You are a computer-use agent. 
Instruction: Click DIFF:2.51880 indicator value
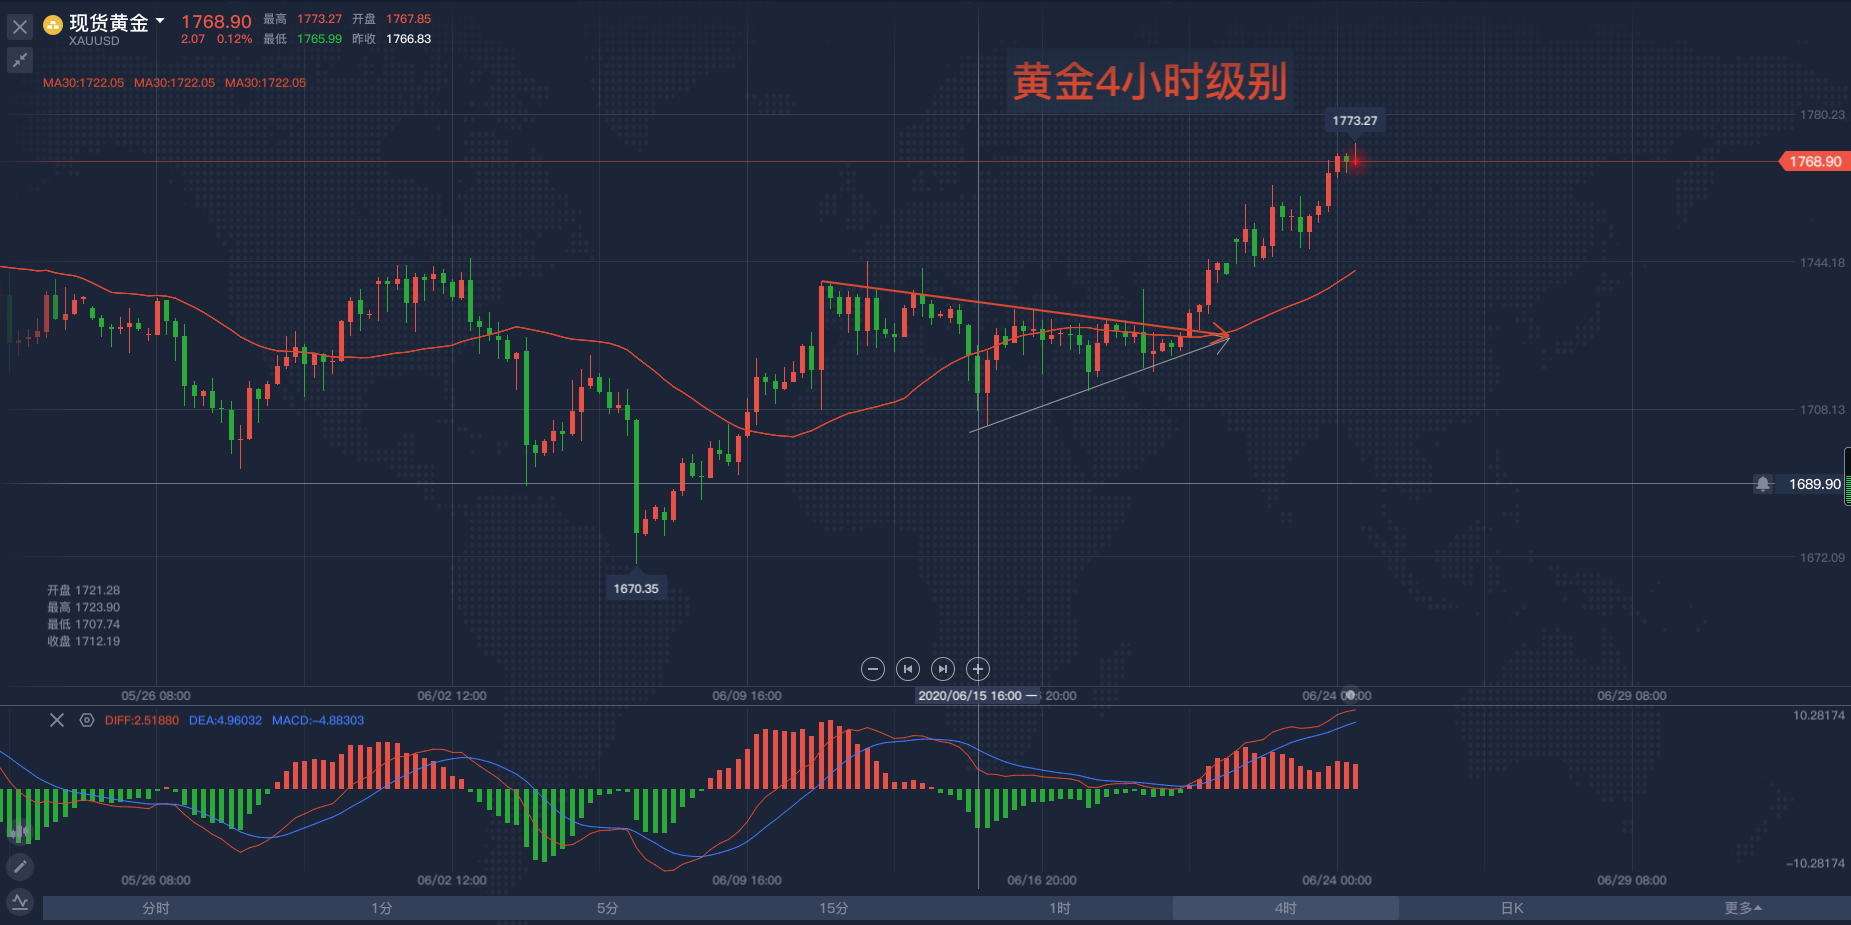click(x=142, y=720)
